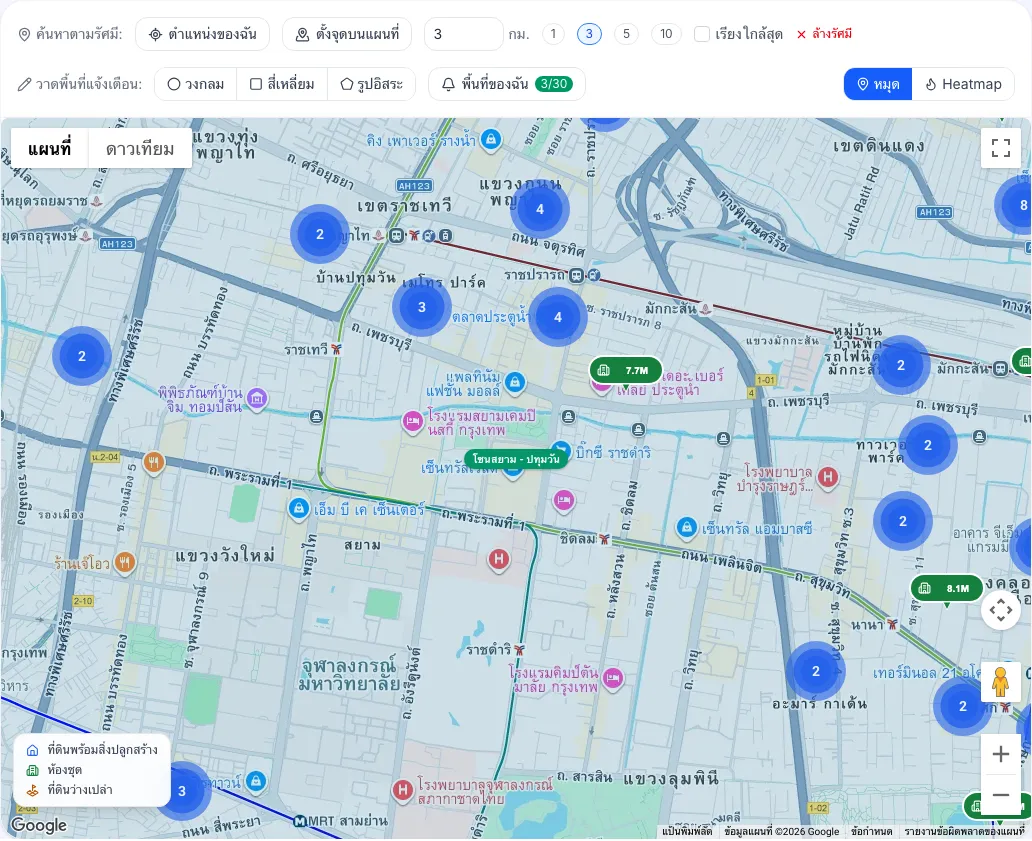Click the โซนสยาม - ปทุมวัน zone label
Viewport: 1032px width, 841px height.
(x=516, y=459)
